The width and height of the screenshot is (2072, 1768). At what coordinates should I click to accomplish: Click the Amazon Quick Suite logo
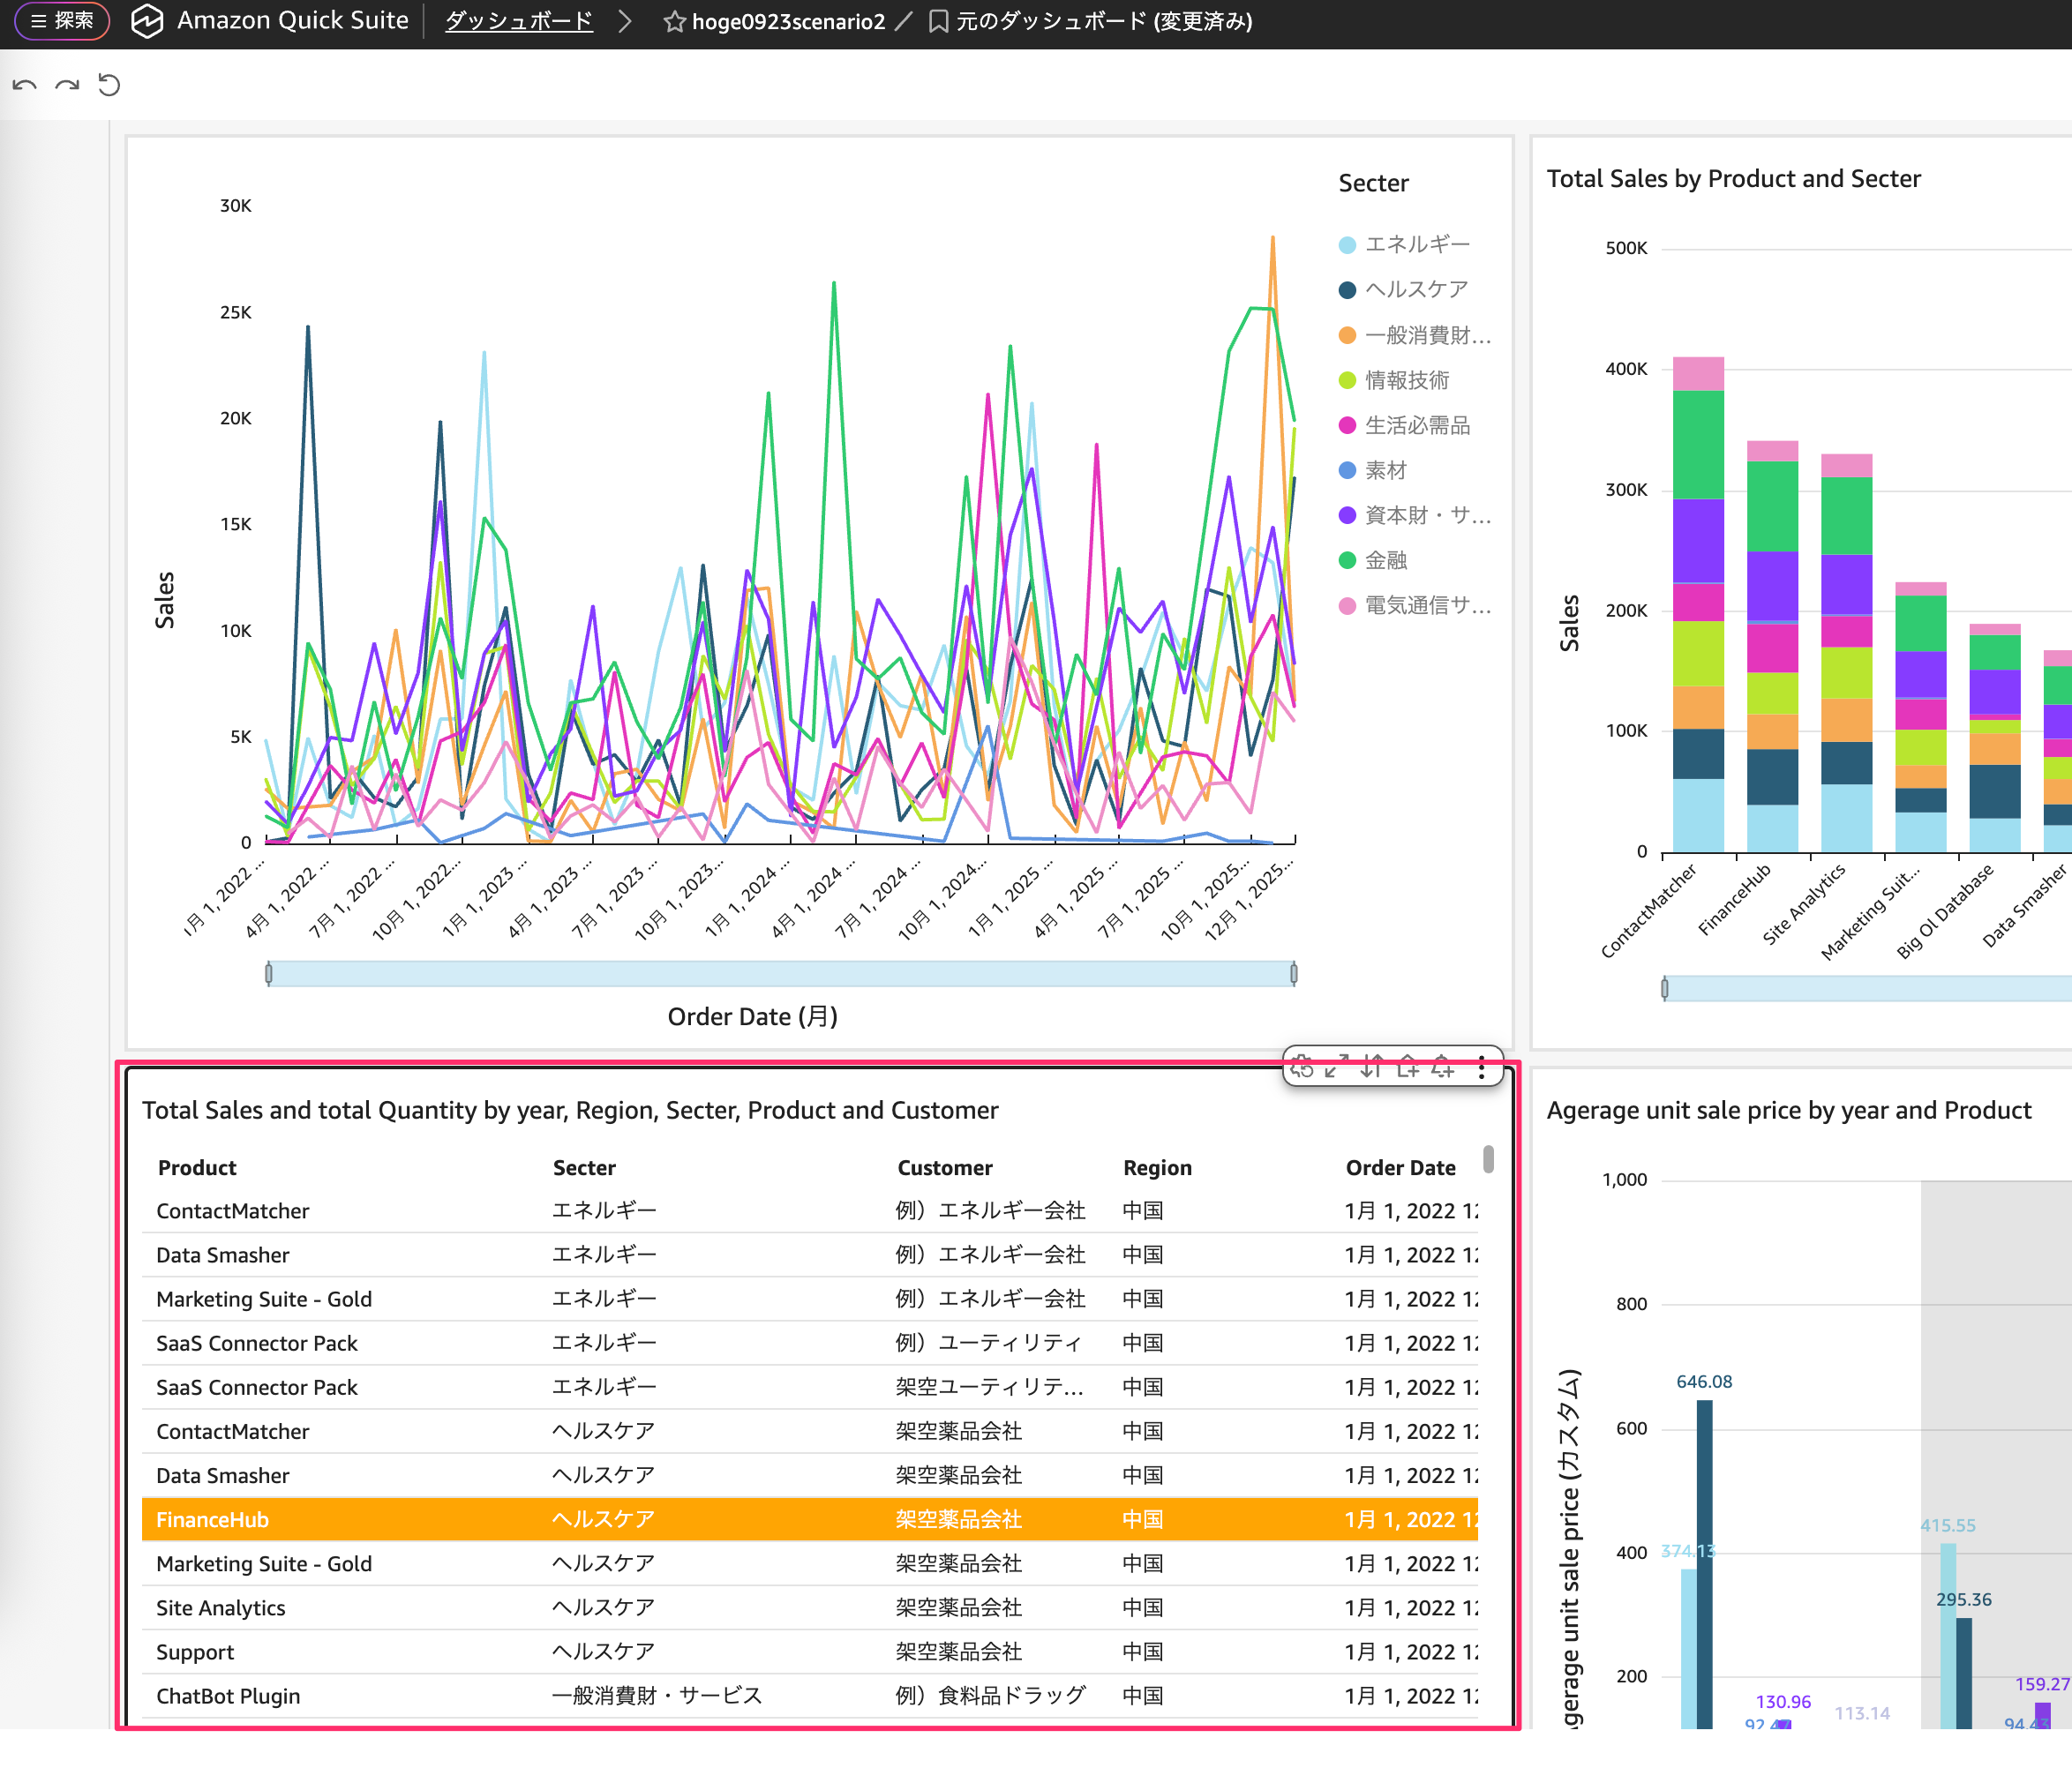point(147,21)
